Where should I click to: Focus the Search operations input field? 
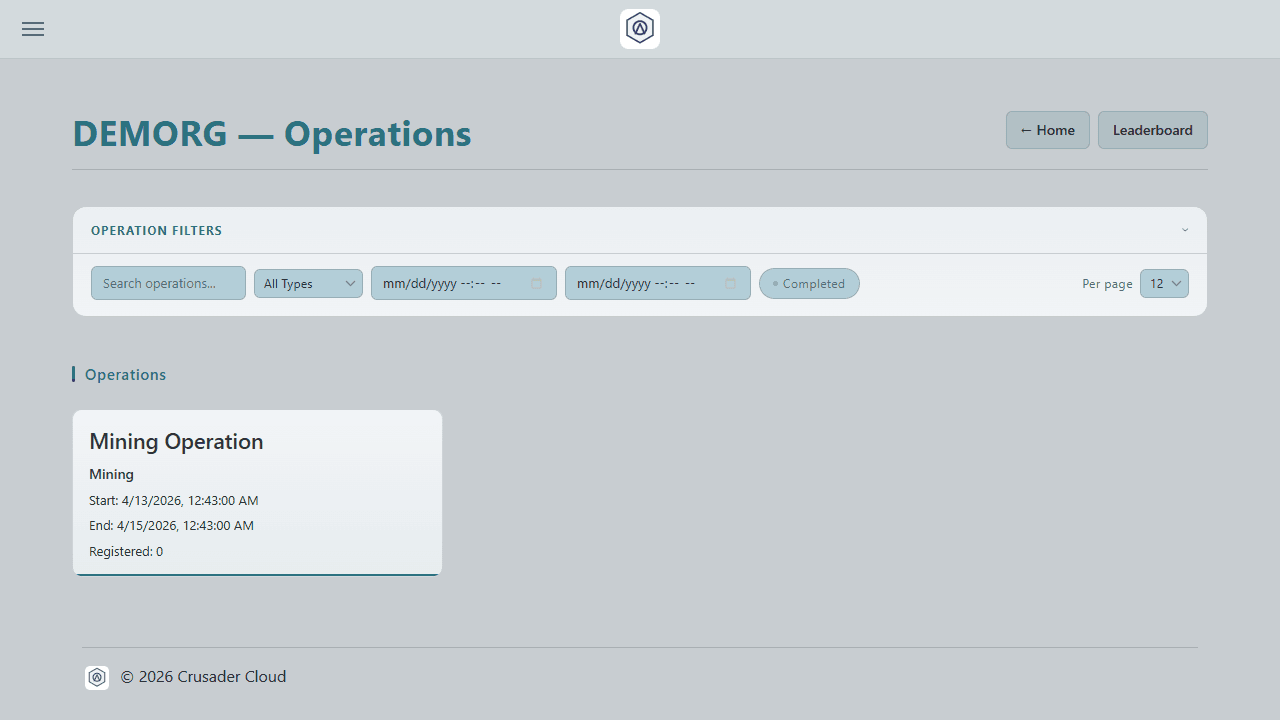(x=167, y=283)
